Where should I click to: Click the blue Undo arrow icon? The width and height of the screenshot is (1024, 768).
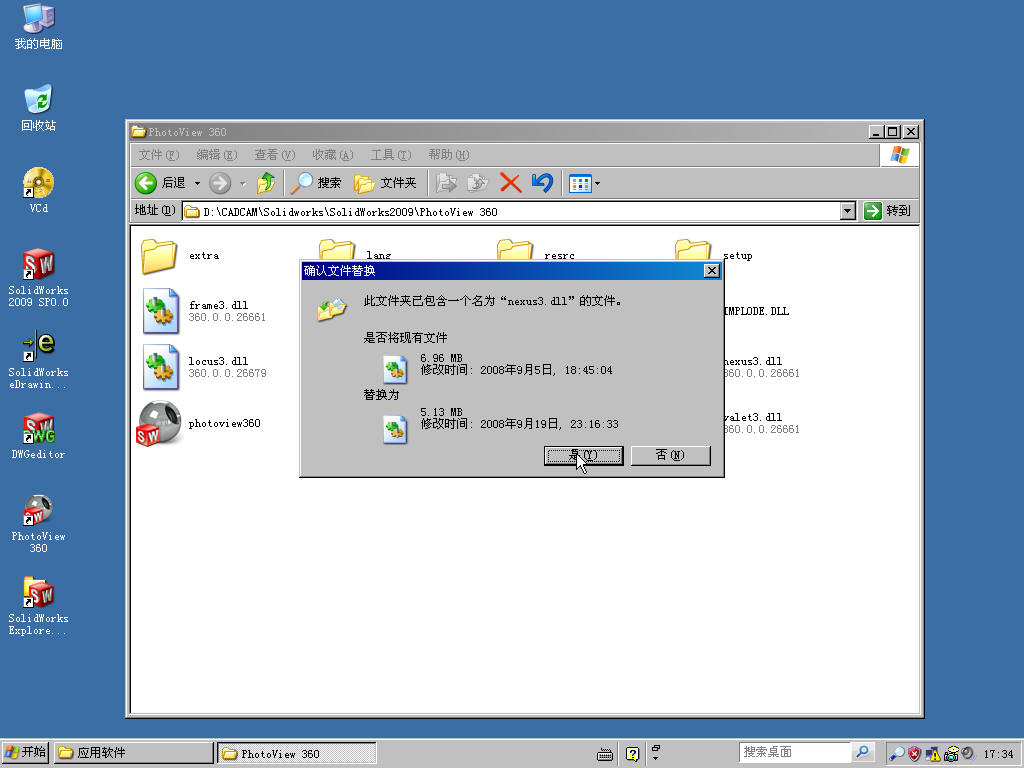pyautogui.click(x=542, y=183)
